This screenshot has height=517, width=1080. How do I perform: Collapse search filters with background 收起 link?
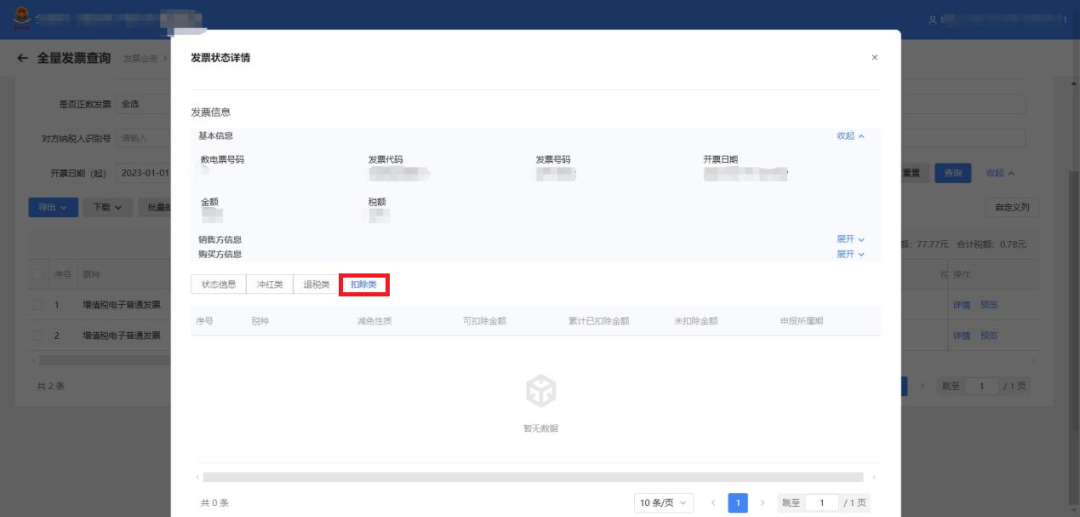[1000, 173]
